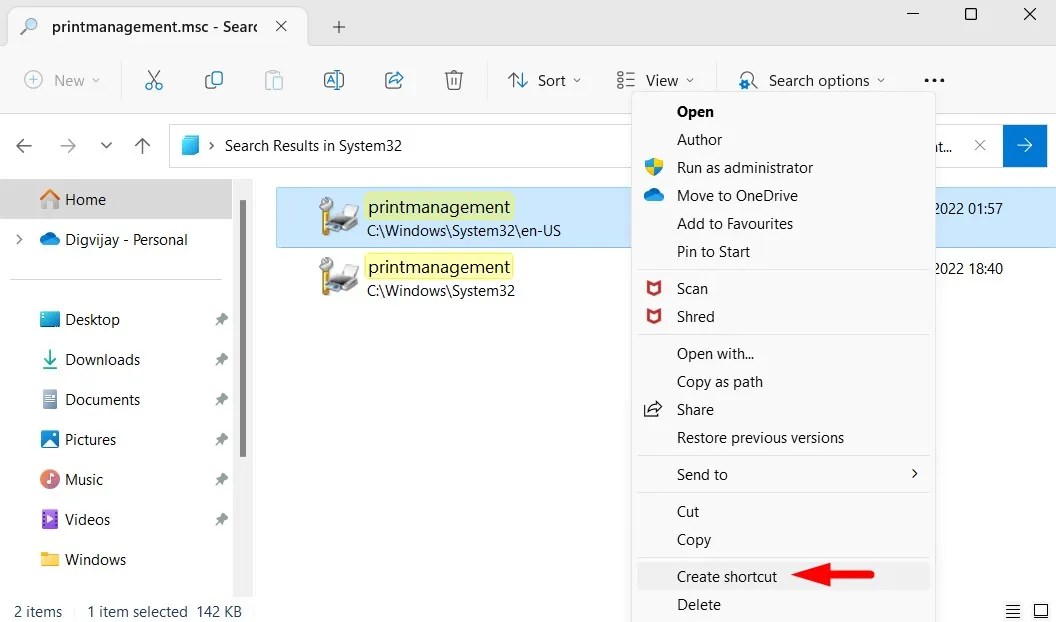Switch to large thumbnails view icon
The height and width of the screenshot is (622, 1056).
(x=1038, y=610)
